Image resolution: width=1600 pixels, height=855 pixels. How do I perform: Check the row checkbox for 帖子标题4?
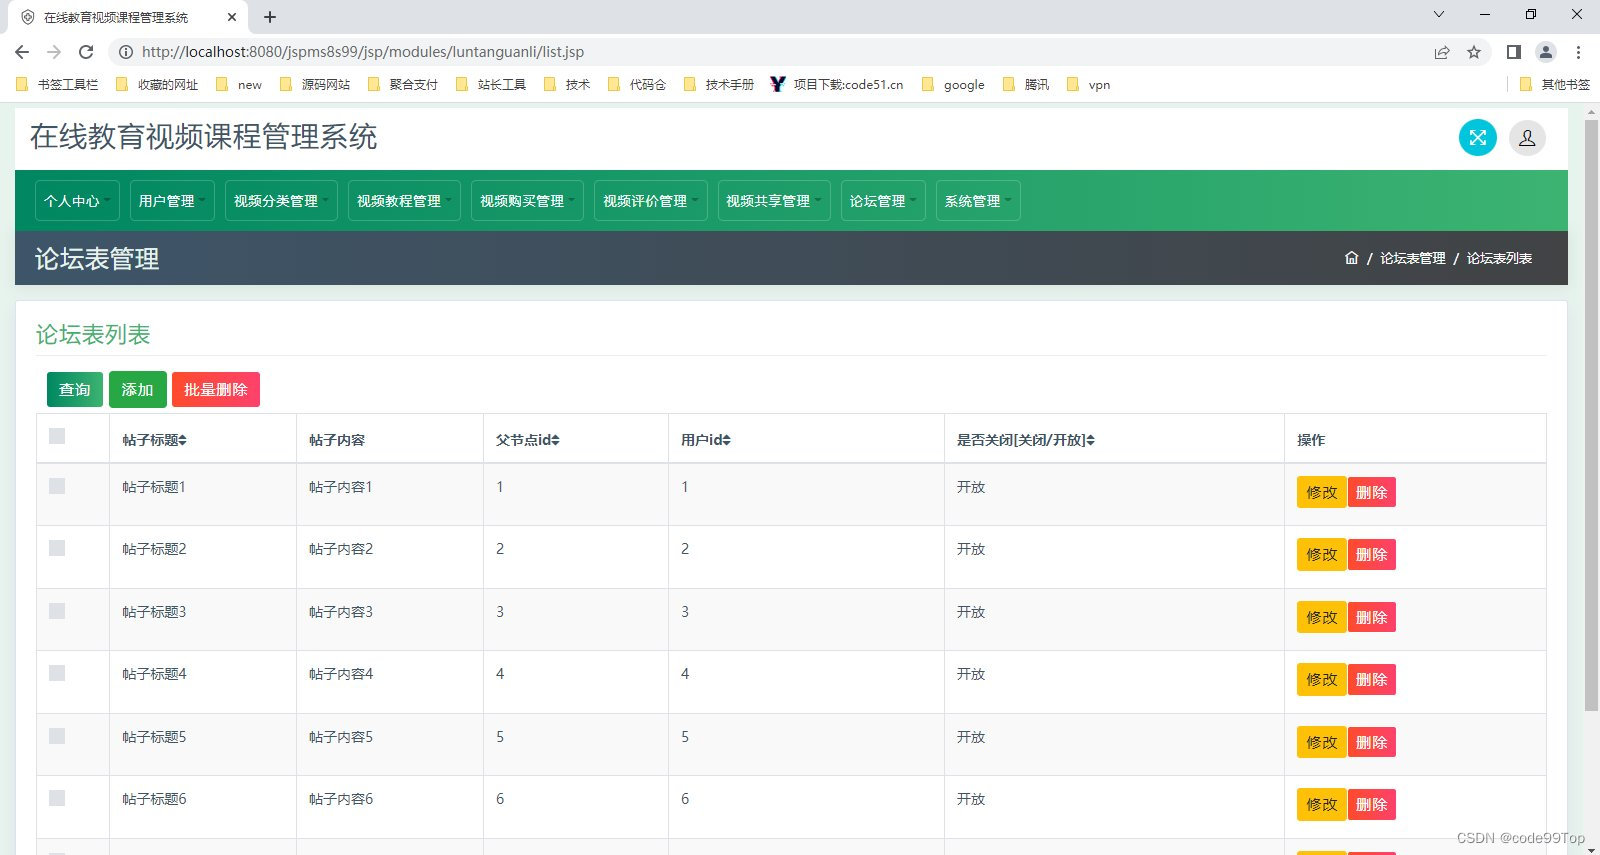pyautogui.click(x=57, y=673)
